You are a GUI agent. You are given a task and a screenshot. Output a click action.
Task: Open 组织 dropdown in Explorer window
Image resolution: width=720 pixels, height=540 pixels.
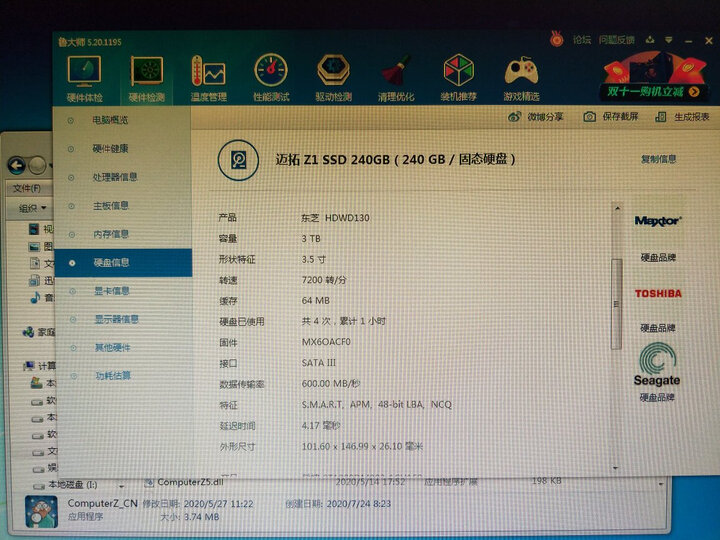[x=32, y=208]
